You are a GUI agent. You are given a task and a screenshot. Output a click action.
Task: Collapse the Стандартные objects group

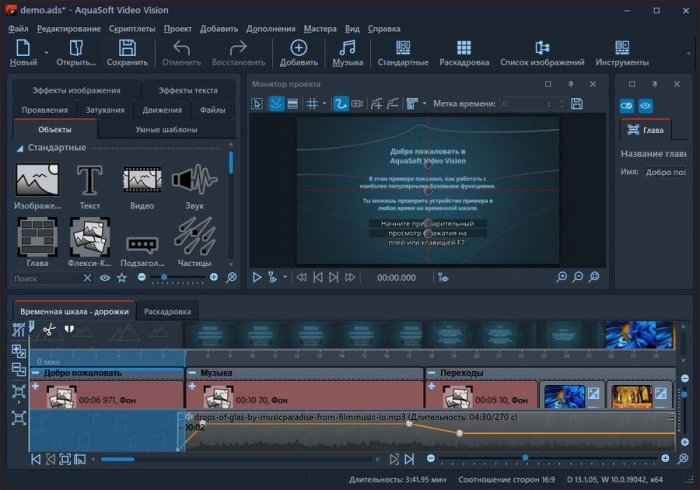point(20,148)
